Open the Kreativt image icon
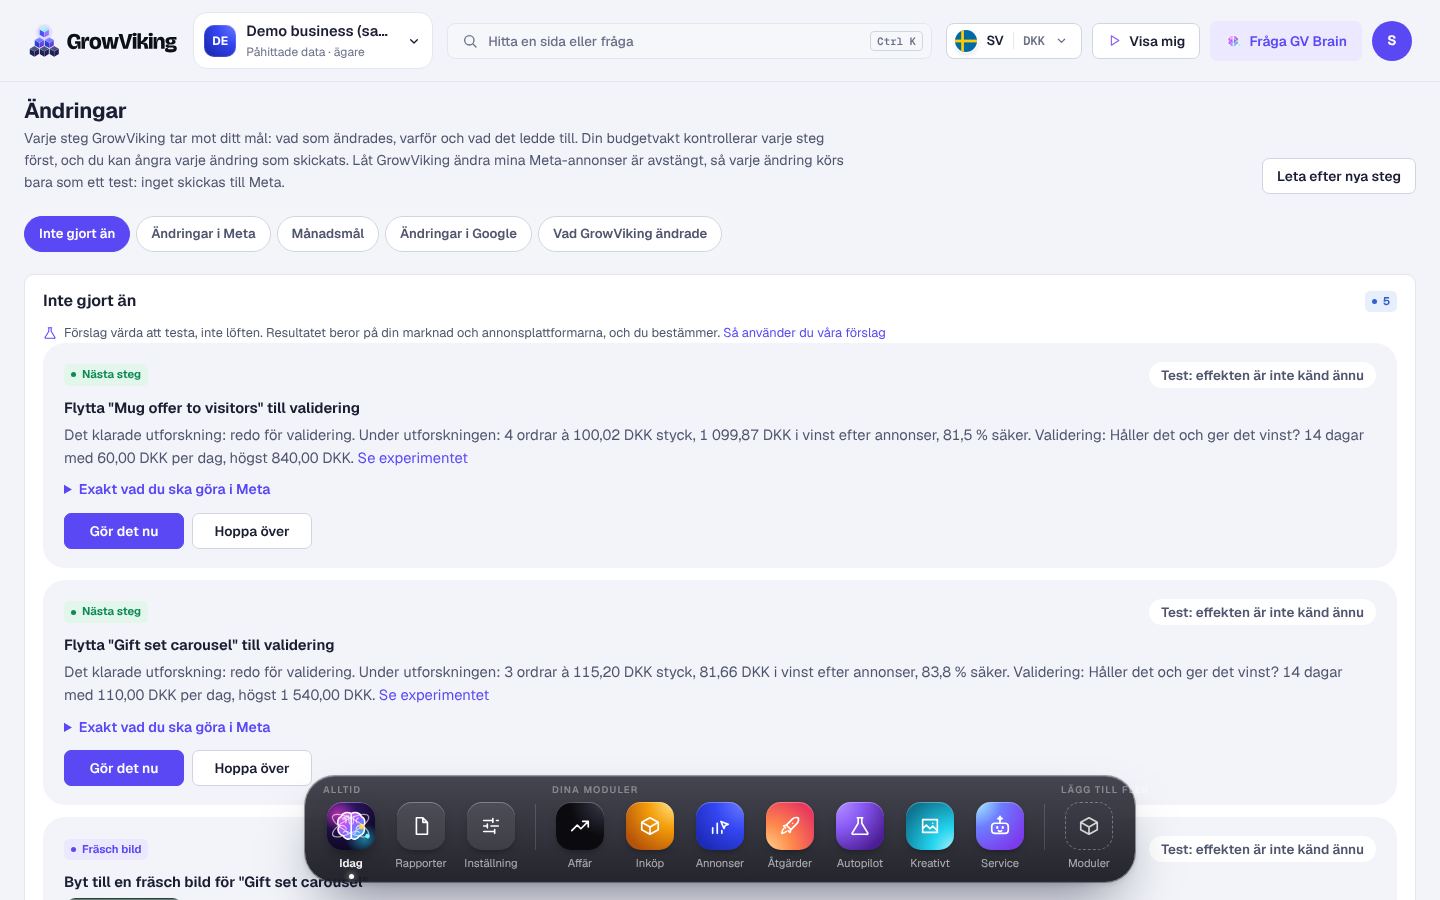Screen dimensions: 1440x900 (930, 827)
